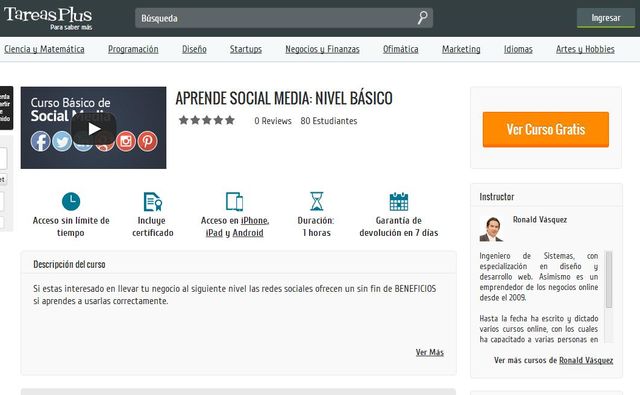Click Acceso sin límite de tiempo label
Screen dimensions: 640x395
tap(71, 226)
